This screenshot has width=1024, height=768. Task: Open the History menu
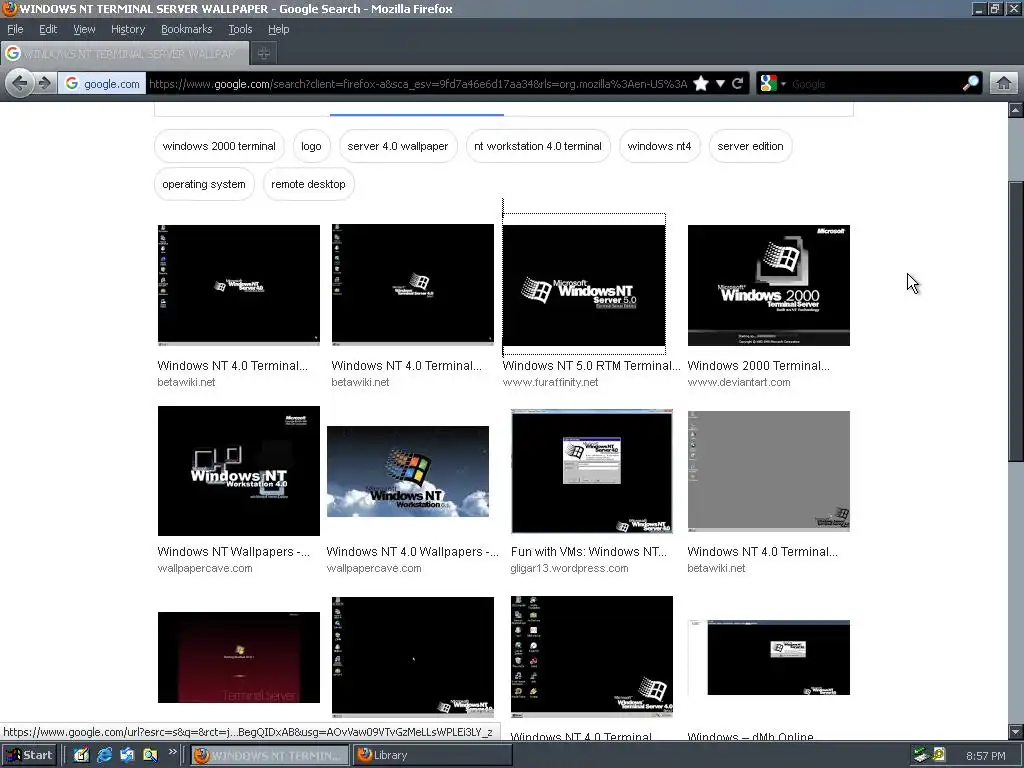click(x=127, y=29)
